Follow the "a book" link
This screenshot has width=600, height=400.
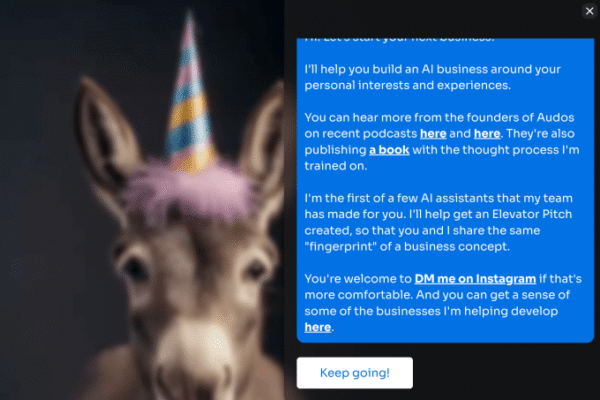point(389,150)
